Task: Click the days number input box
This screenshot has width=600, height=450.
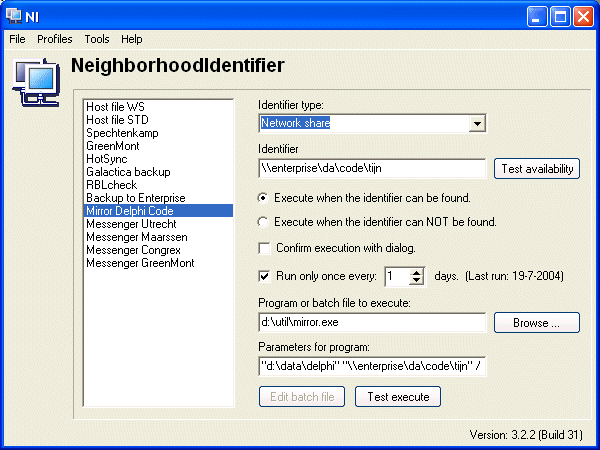Action: coord(397,276)
